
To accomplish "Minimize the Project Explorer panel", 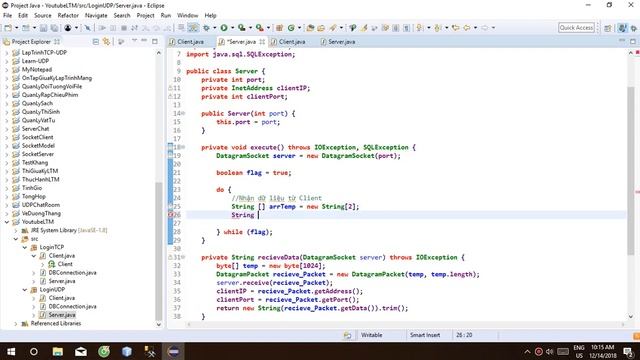I will point(144,41).
